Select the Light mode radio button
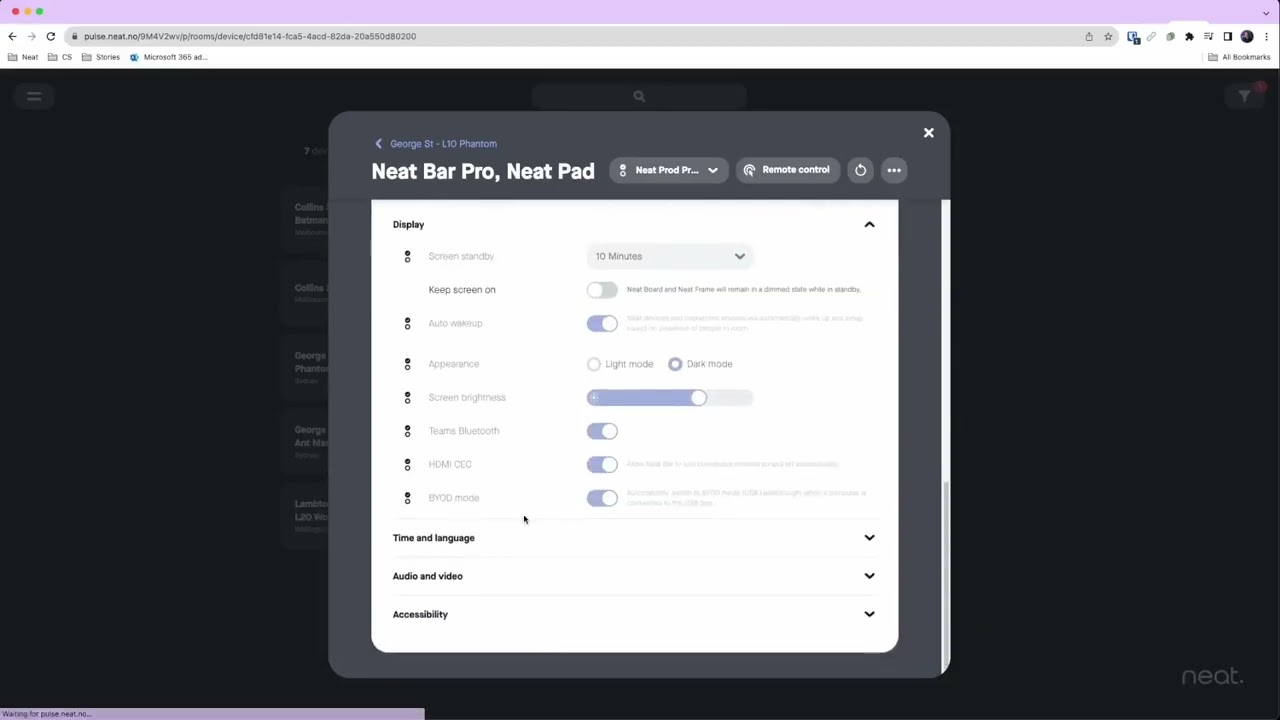The image size is (1280, 720). 594,364
